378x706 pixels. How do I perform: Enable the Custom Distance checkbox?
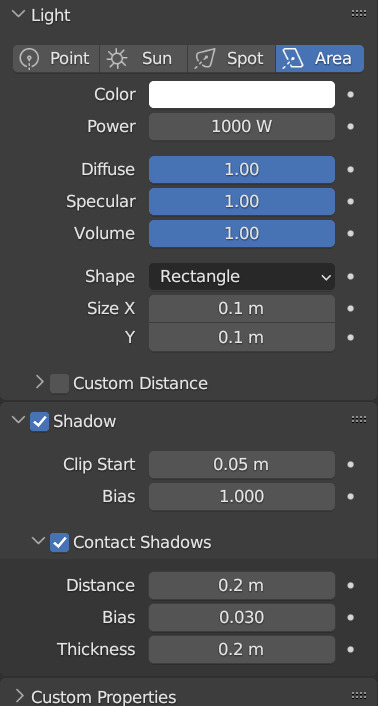59,384
